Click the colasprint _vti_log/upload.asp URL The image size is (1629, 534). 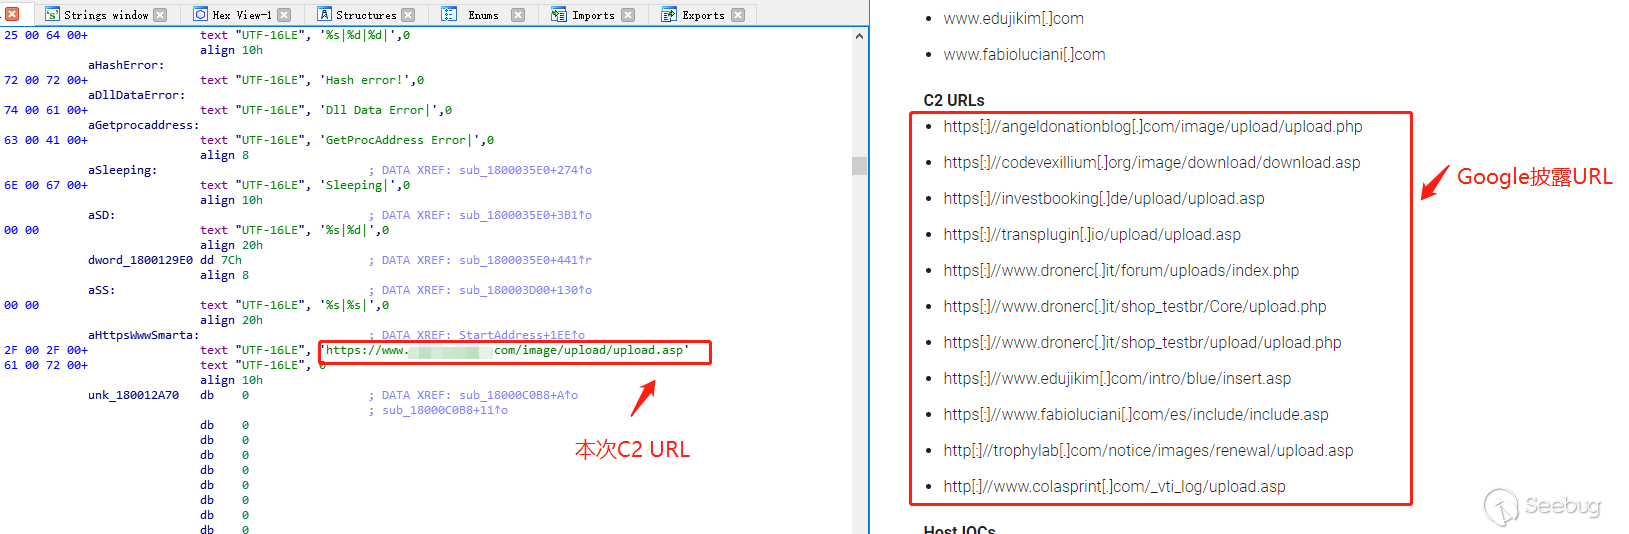[1114, 486]
